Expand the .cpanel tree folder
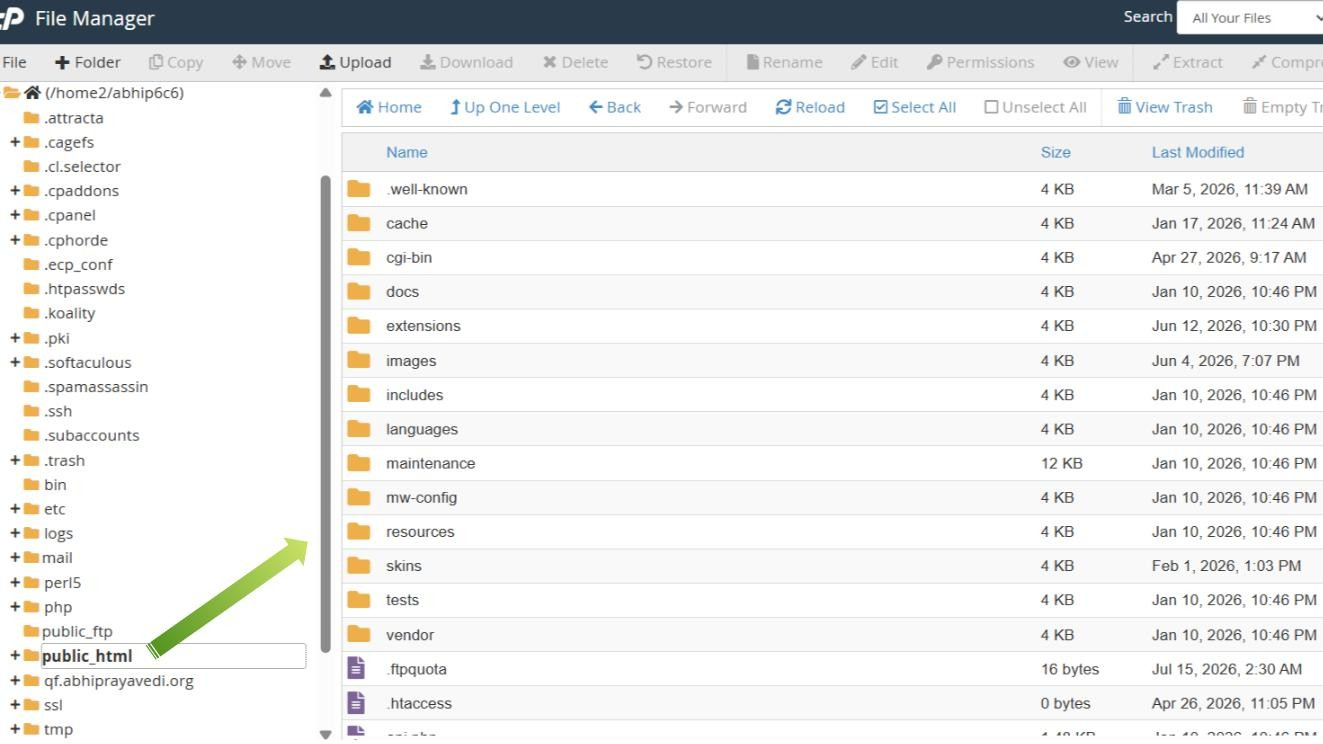Screen dimensions: 1323x744 [15, 215]
